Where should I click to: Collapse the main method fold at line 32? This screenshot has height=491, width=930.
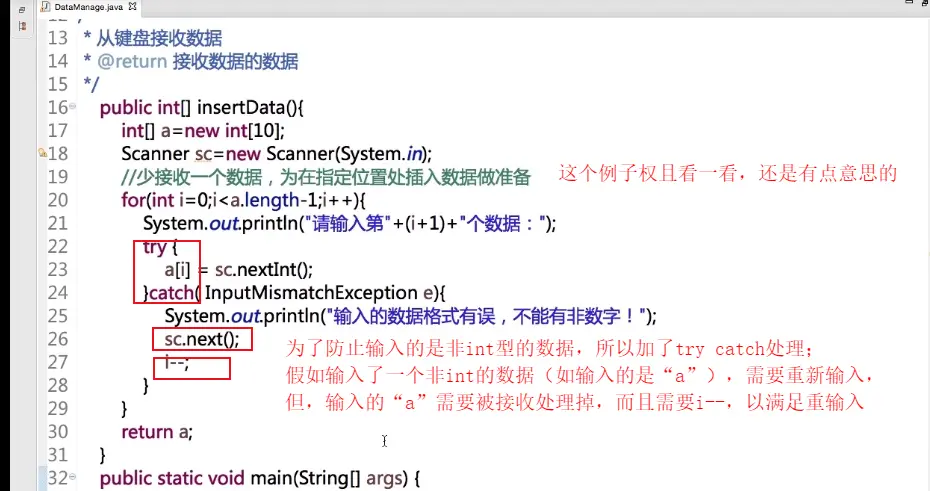pyautogui.click(x=72, y=476)
